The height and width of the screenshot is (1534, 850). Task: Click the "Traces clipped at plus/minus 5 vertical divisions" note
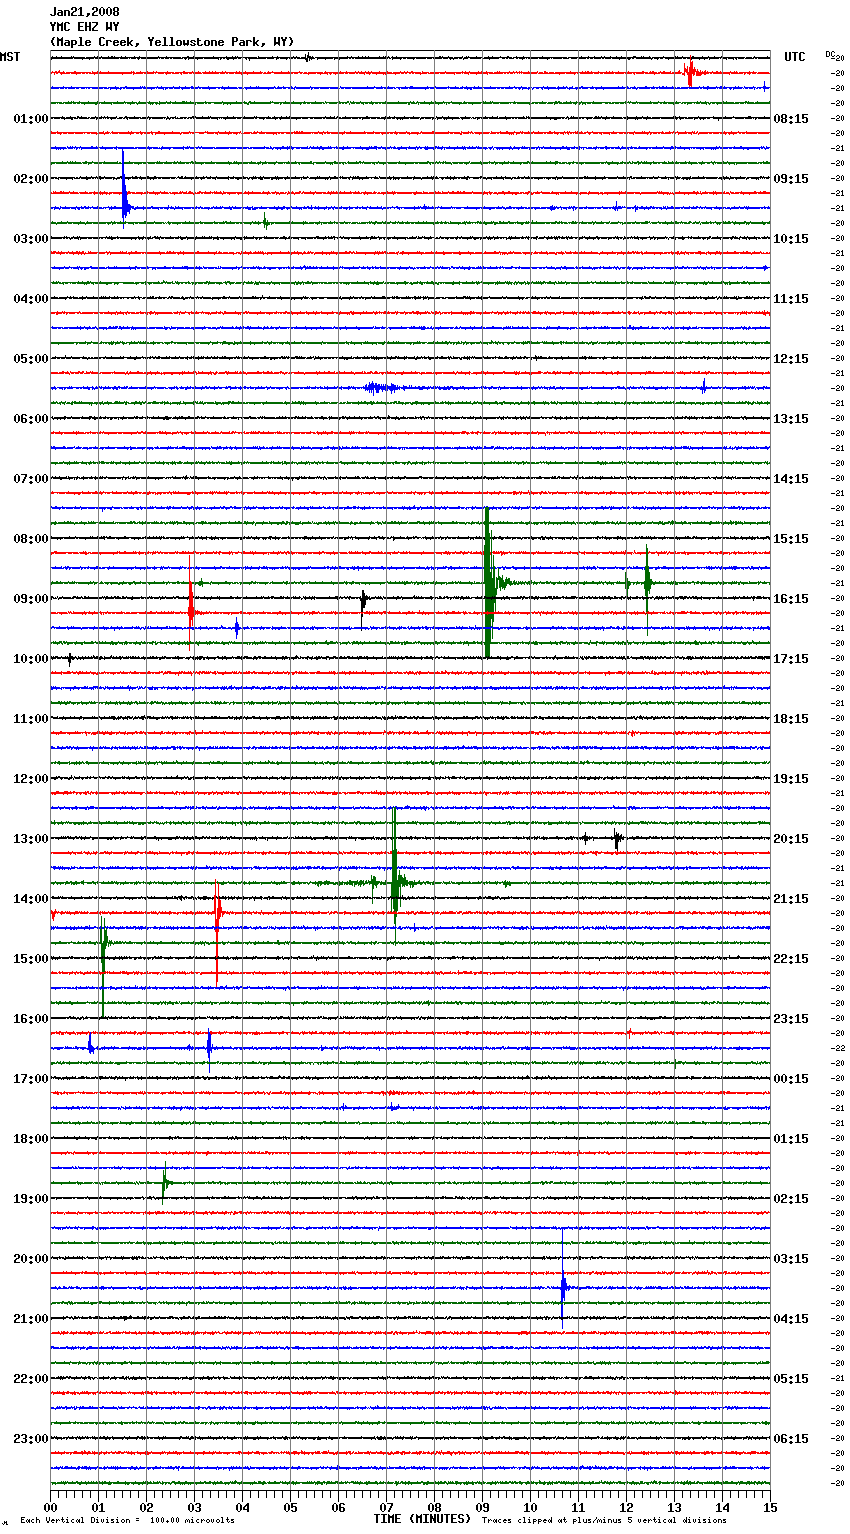point(604,1520)
